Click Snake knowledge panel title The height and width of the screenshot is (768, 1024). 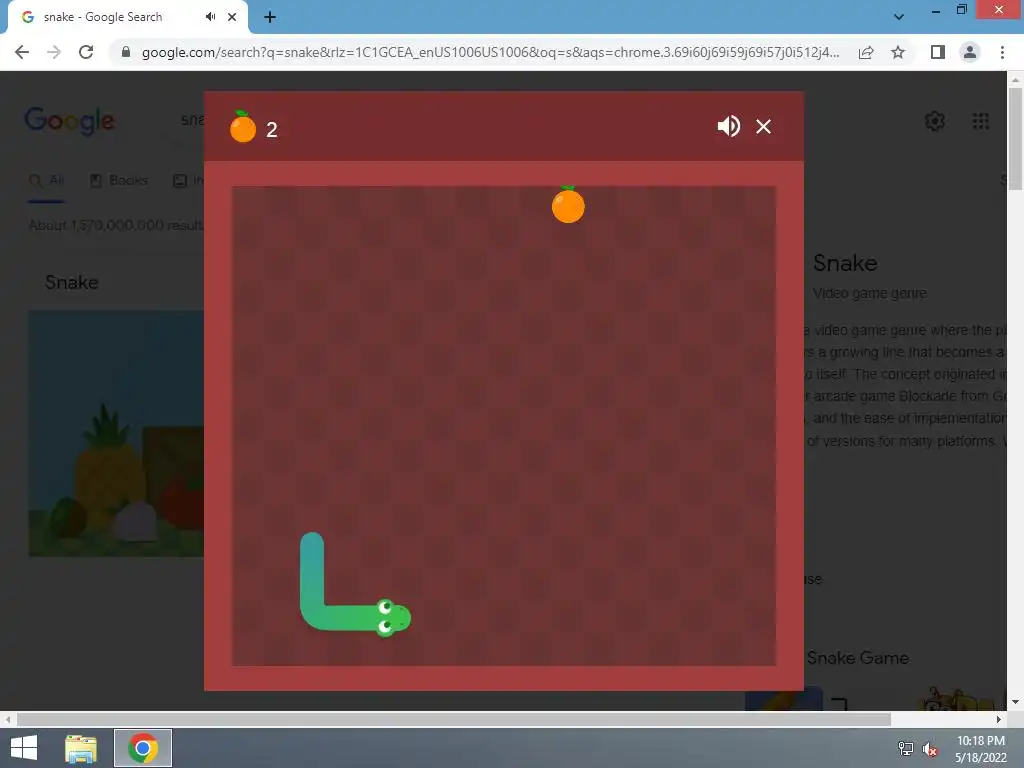pyautogui.click(x=845, y=263)
